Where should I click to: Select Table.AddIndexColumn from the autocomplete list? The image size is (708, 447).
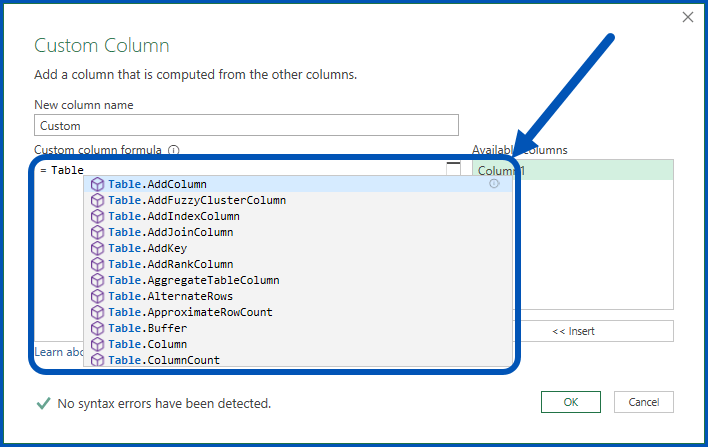(x=174, y=216)
